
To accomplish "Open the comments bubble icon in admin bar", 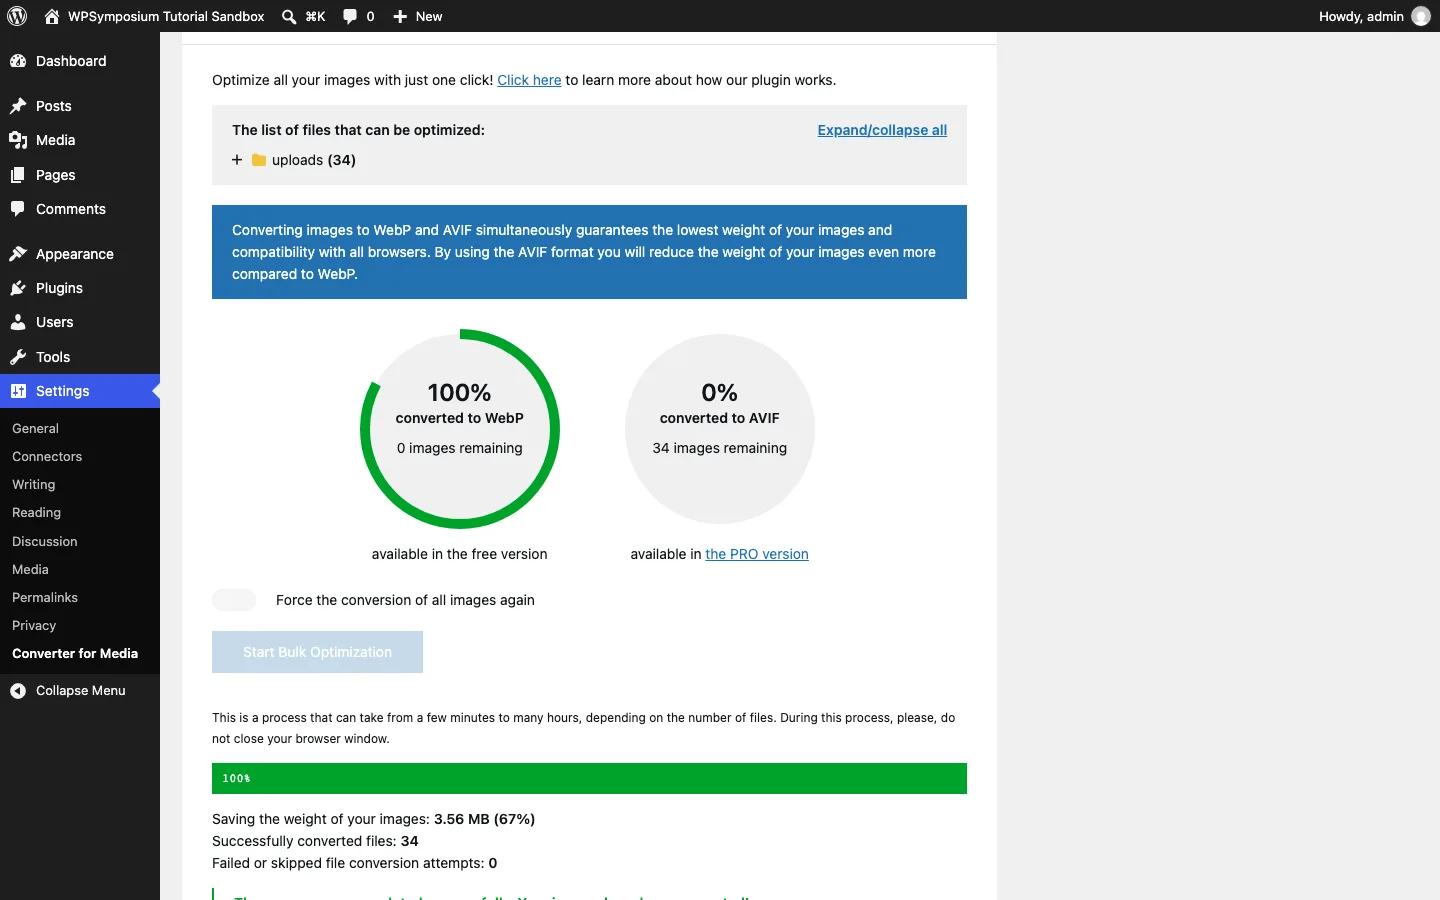I will (x=350, y=16).
